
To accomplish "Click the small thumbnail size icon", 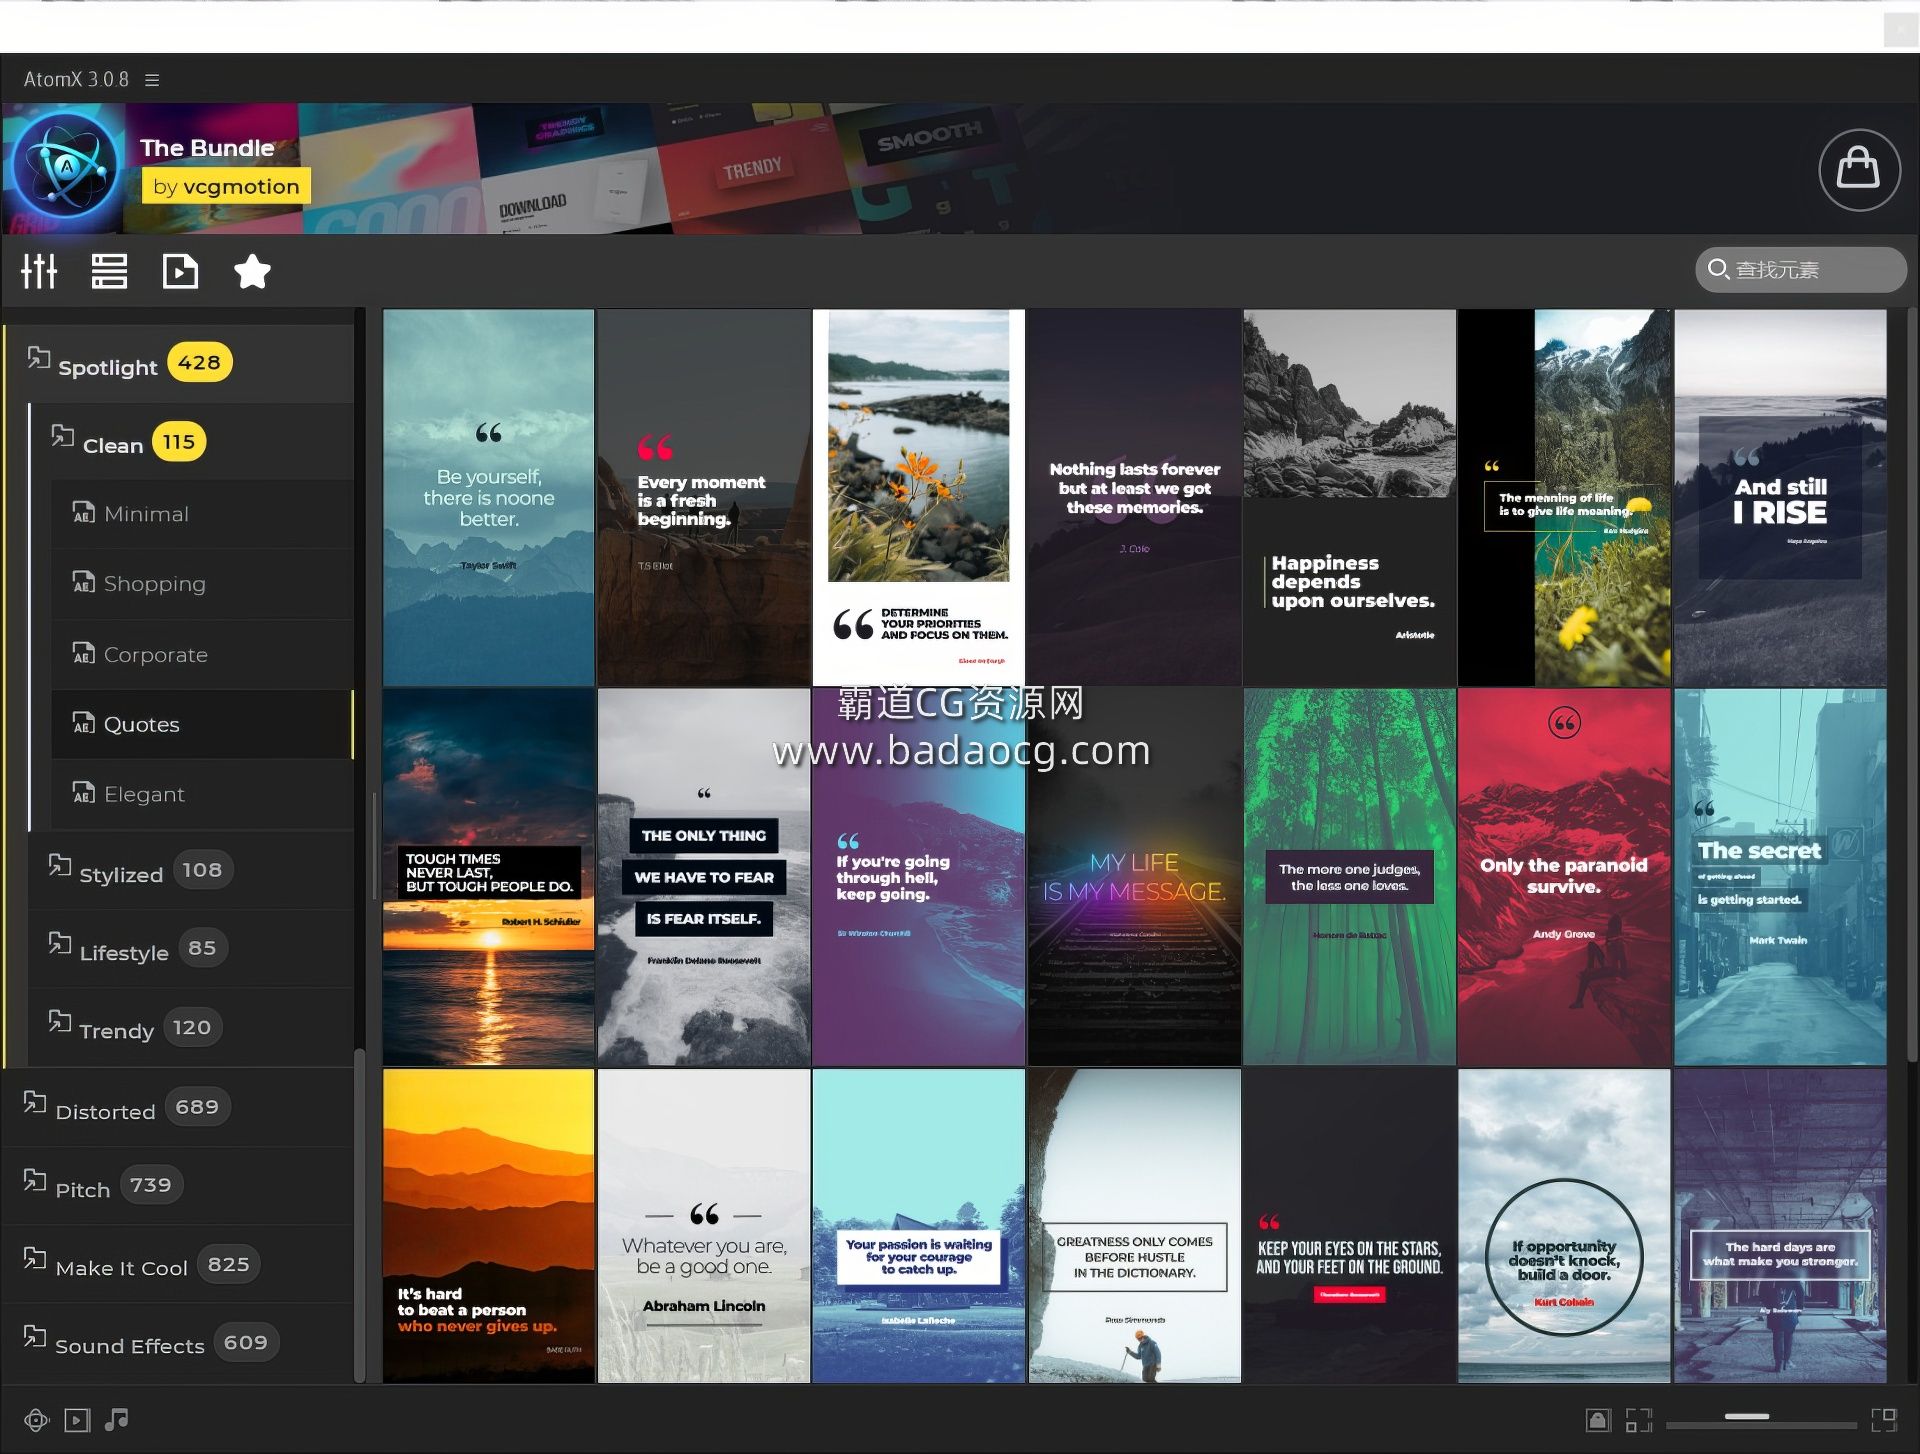I will [x=1638, y=1420].
